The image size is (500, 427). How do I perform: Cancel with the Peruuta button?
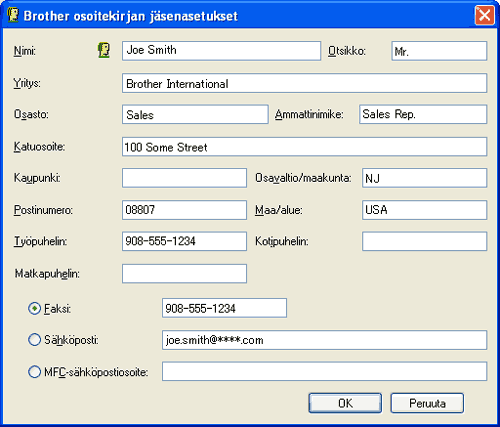(x=427, y=403)
